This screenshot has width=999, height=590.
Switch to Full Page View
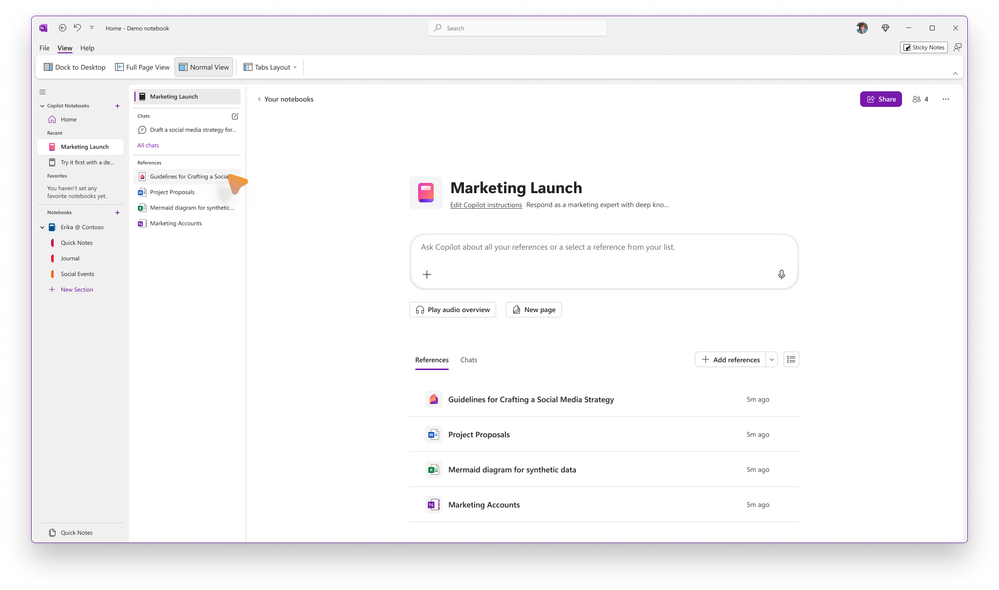(x=142, y=67)
